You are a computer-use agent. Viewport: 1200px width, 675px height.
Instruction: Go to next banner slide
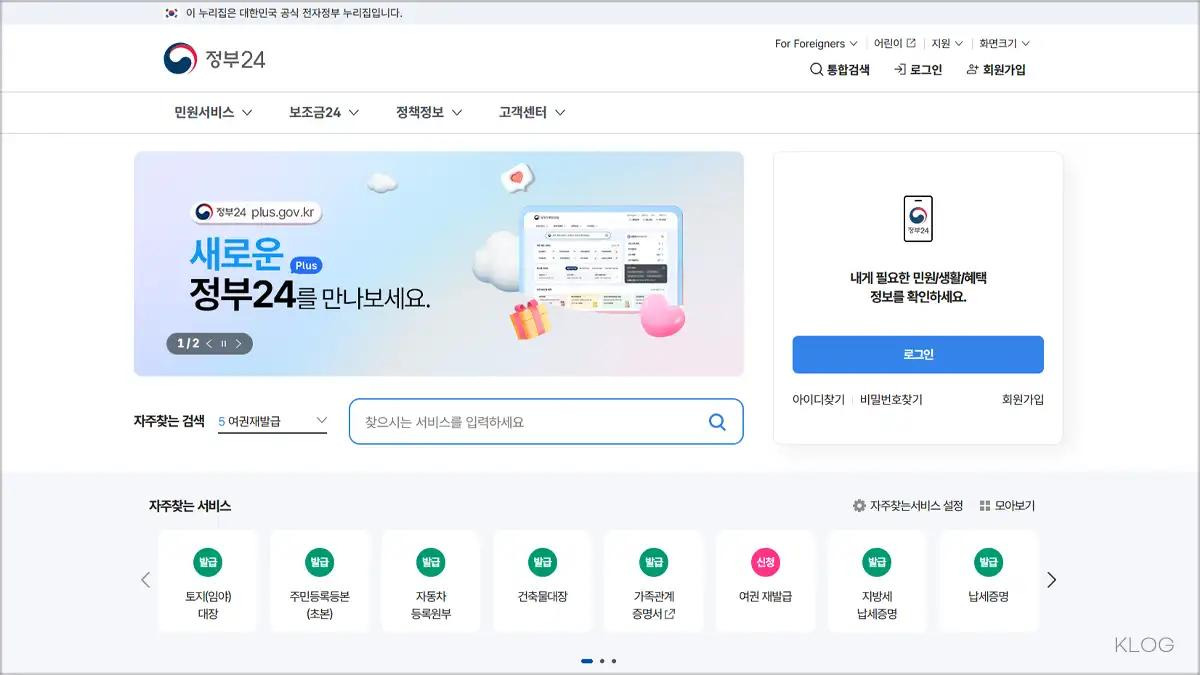tap(238, 344)
